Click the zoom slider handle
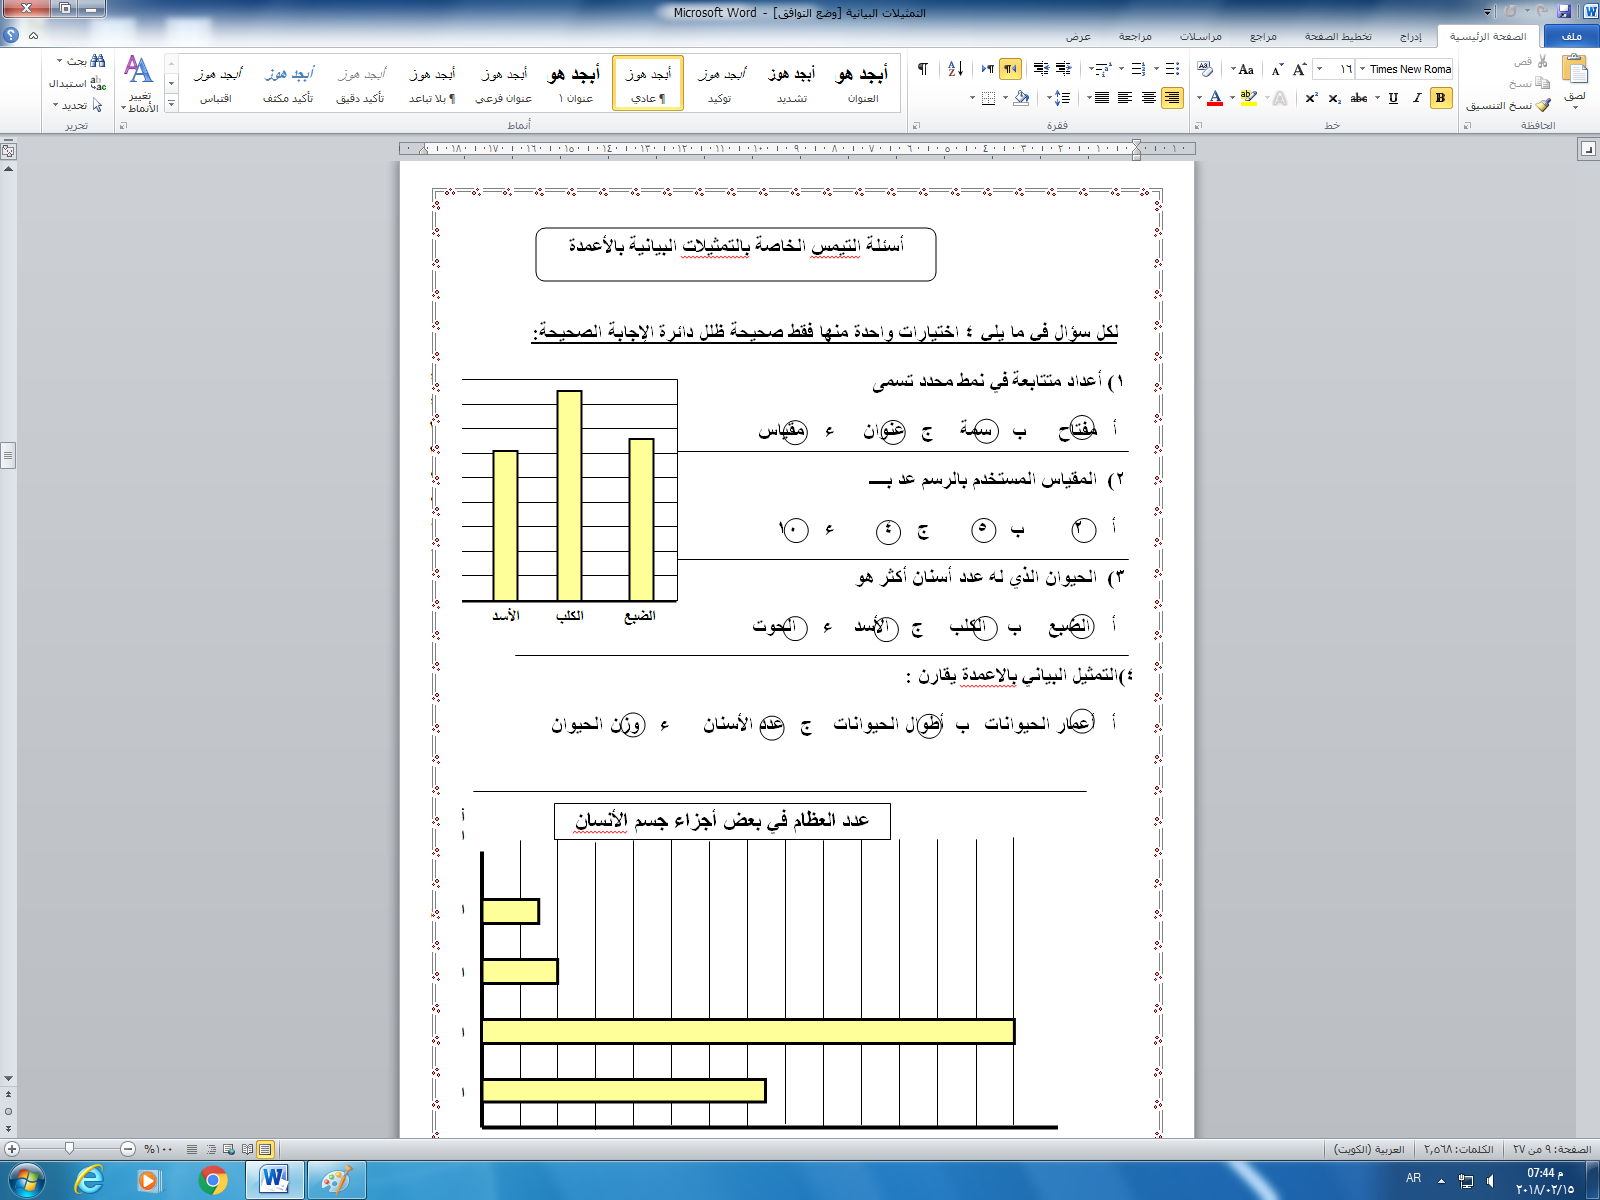The height and width of the screenshot is (1200, 1600). pos(69,1149)
